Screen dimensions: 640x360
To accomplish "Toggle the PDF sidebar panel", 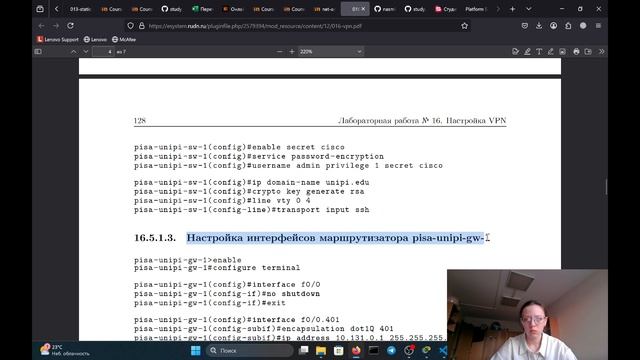I will 38,52.
